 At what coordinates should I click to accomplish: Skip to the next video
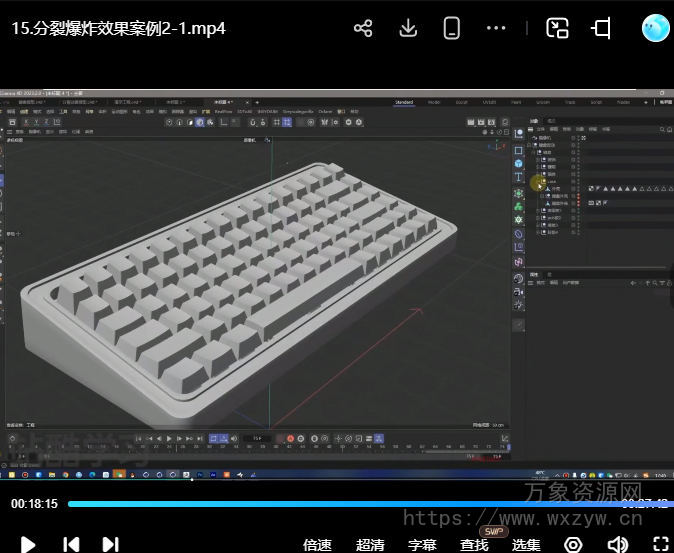110,544
